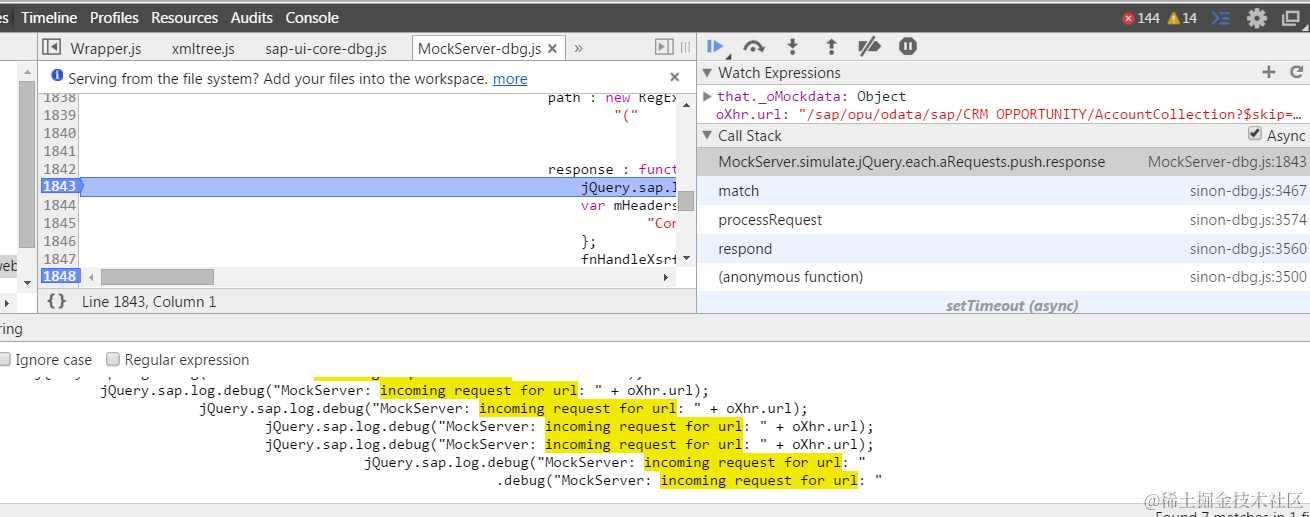1310x517 pixels.
Task: Add a watch expression with plus icon
Action: point(1269,72)
